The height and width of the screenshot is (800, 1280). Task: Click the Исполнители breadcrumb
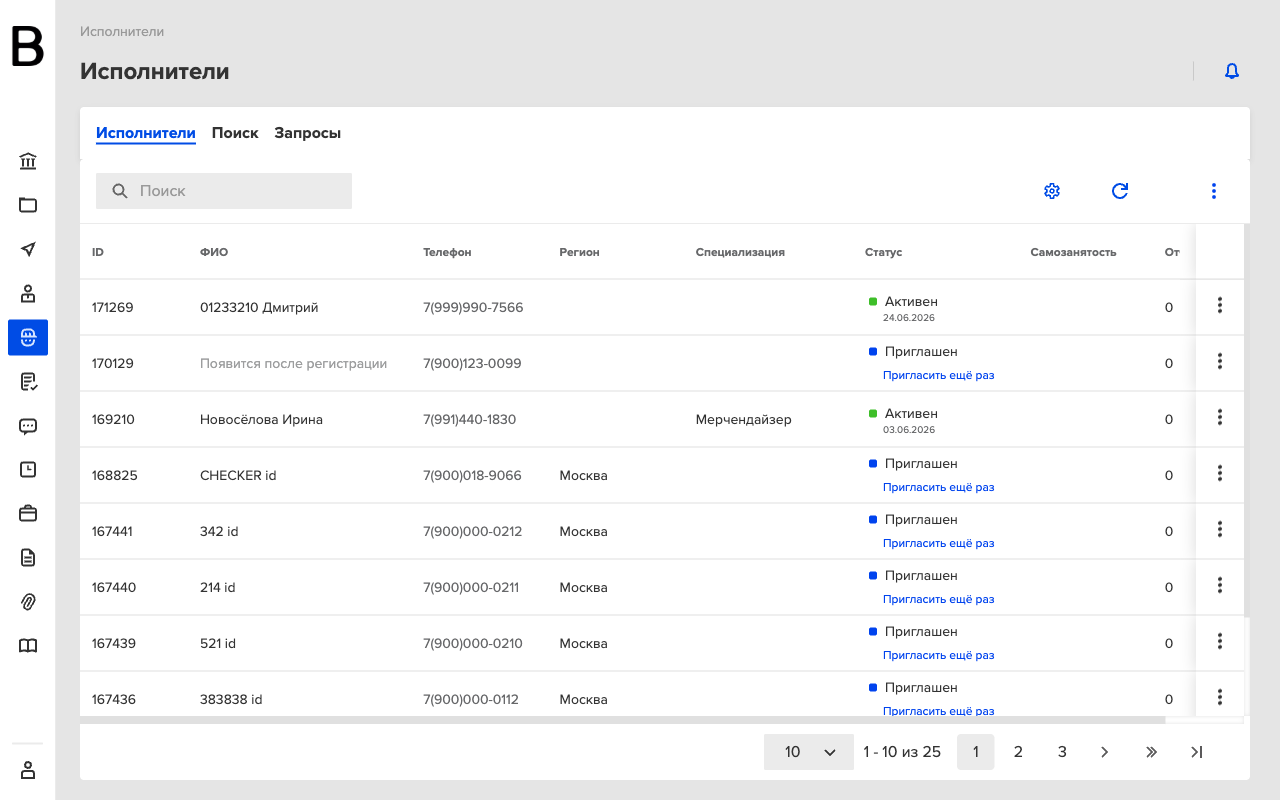tap(122, 32)
